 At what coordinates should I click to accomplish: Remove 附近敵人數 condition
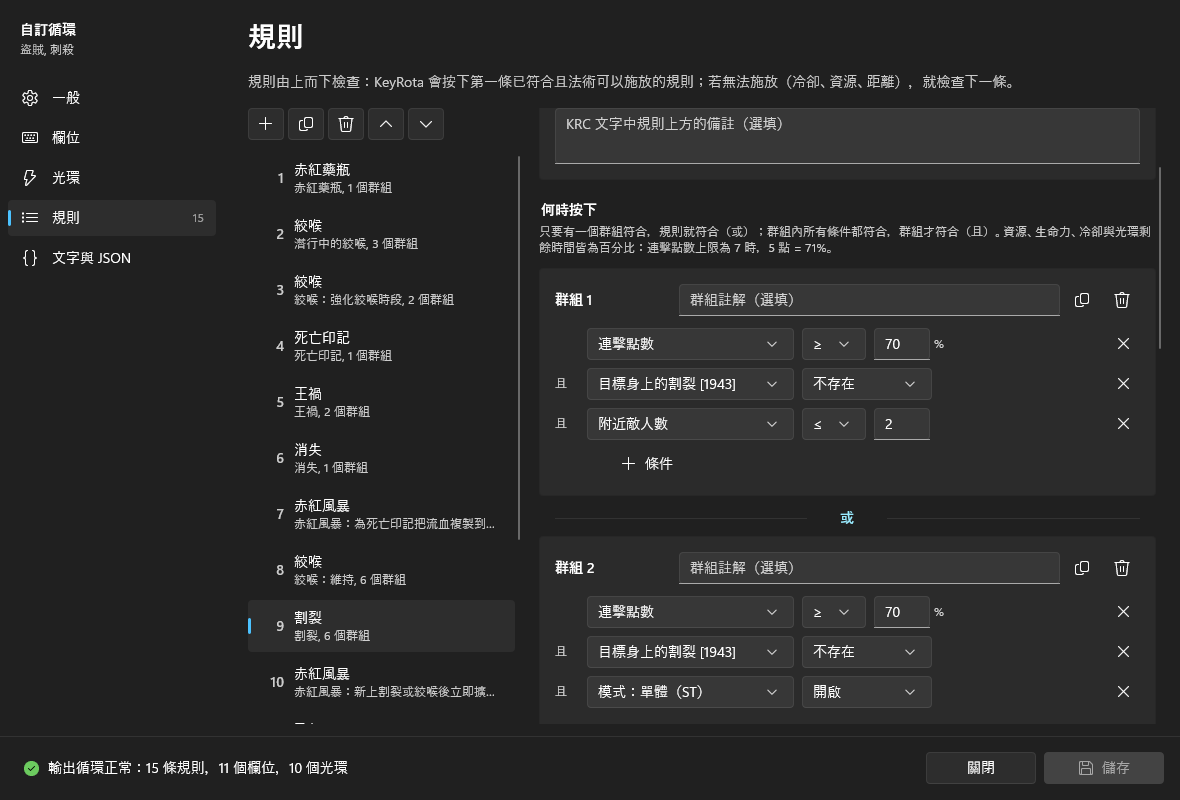click(x=1123, y=424)
